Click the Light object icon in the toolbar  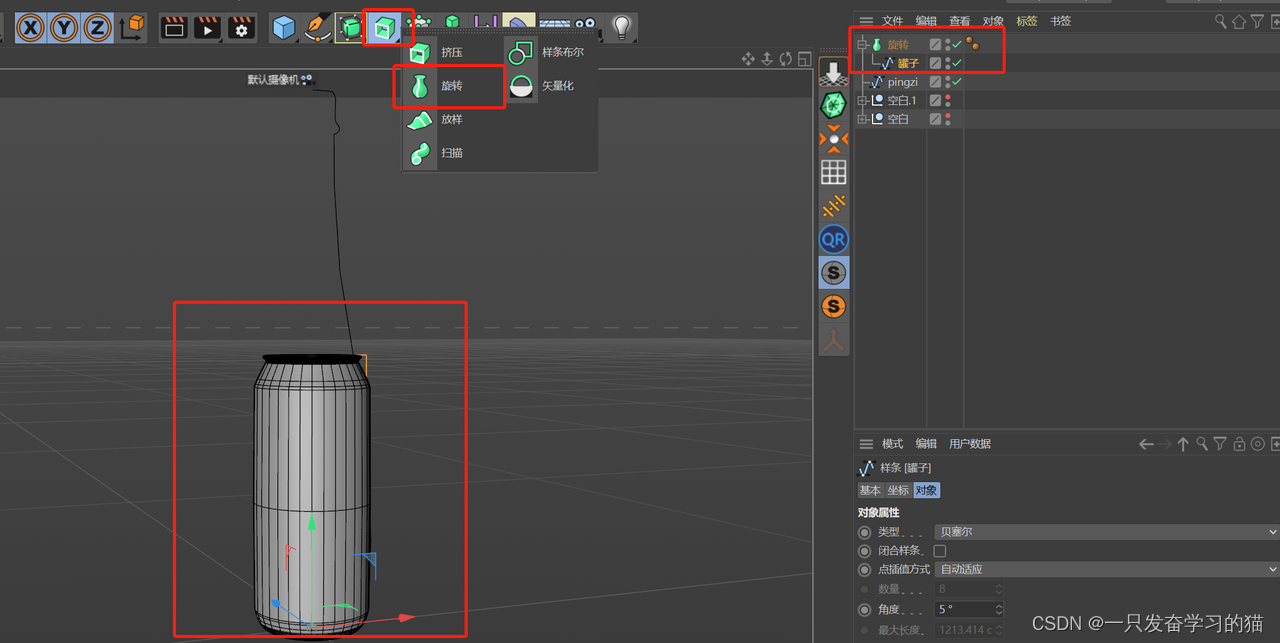coord(621,27)
